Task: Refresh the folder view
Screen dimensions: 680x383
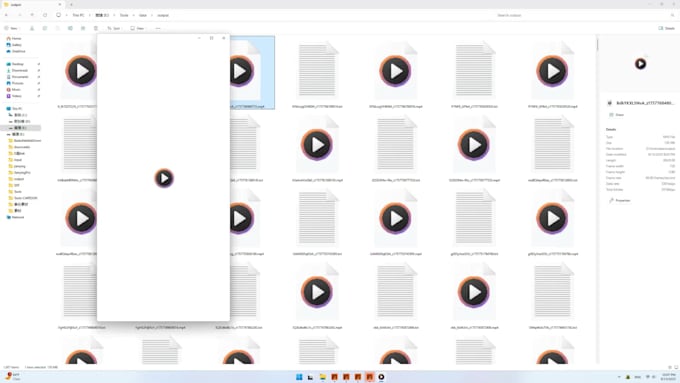Action: click(x=45, y=15)
